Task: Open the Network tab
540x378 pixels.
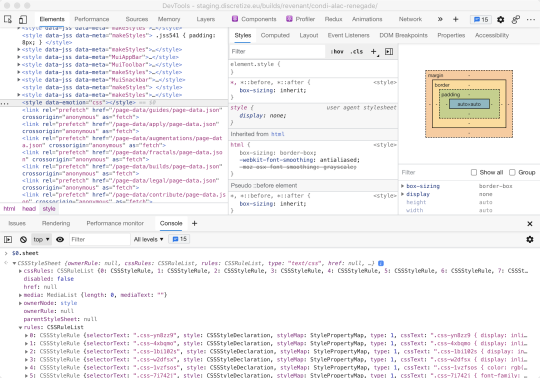Action: click(x=410, y=19)
